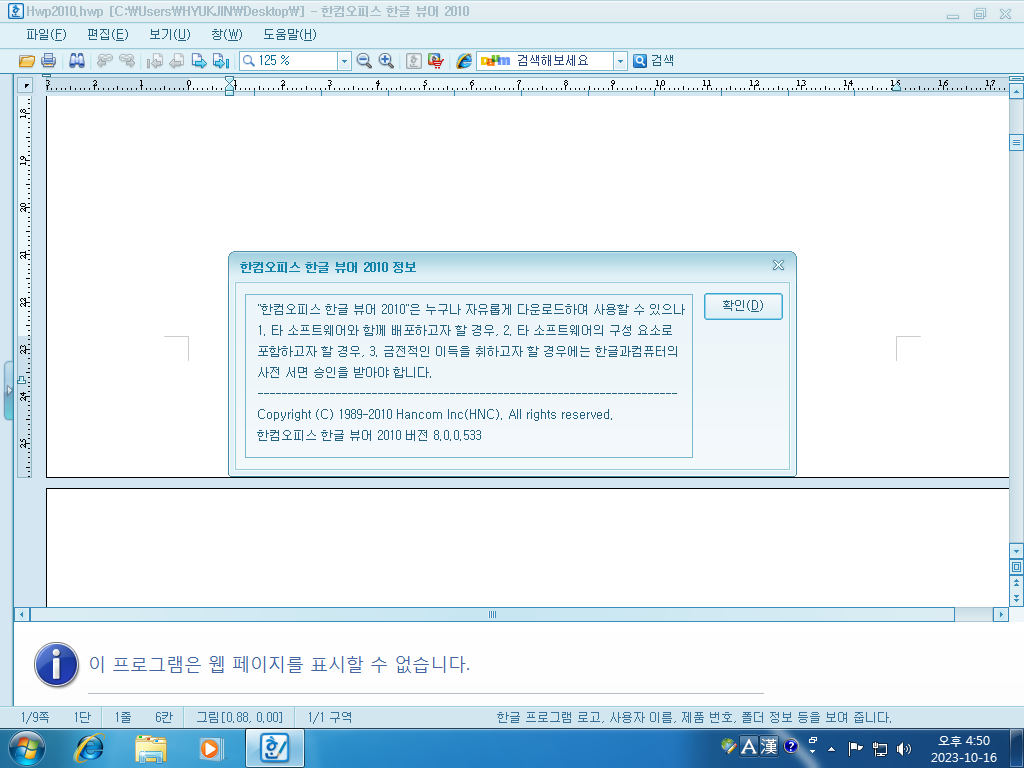Click the ruler corner tab-type button
Viewport: 1024px width, 768px height.
click(25, 86)
